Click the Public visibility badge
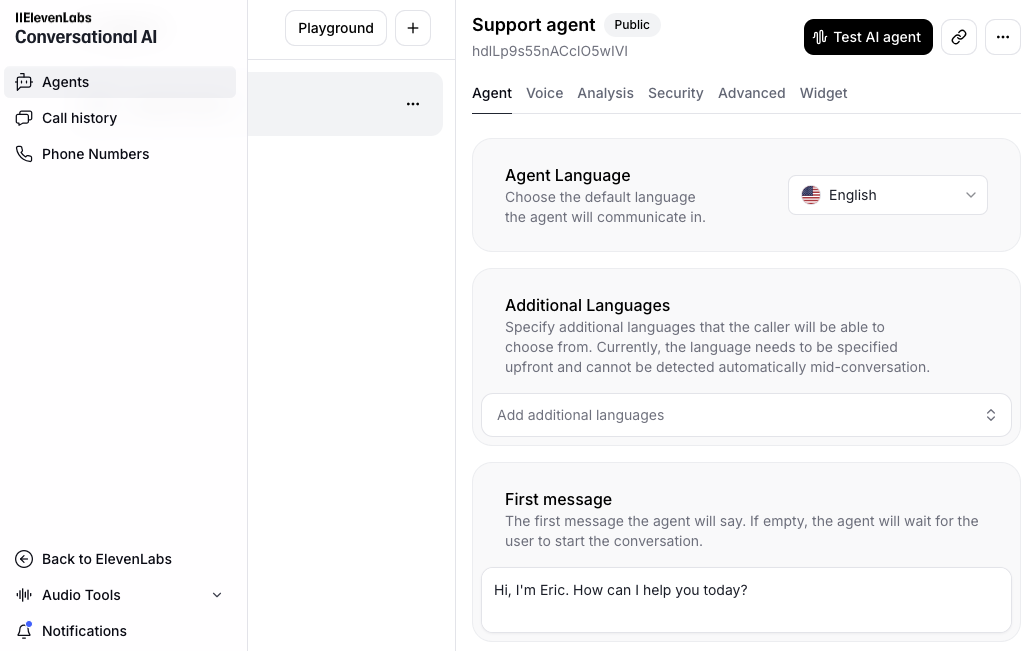The image size is (1023, 651). point(632,25)
